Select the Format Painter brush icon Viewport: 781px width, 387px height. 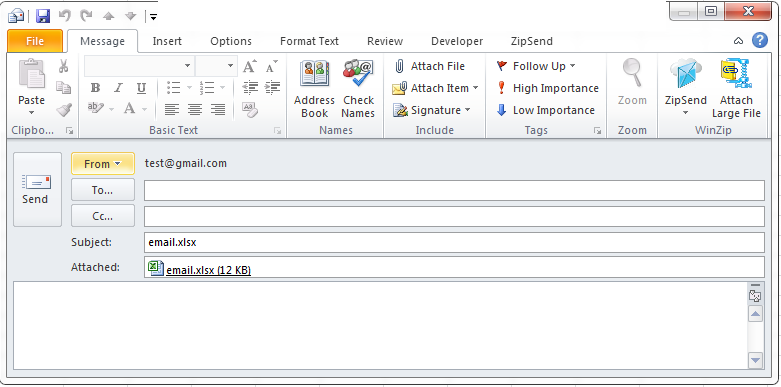tap(64, 110)
